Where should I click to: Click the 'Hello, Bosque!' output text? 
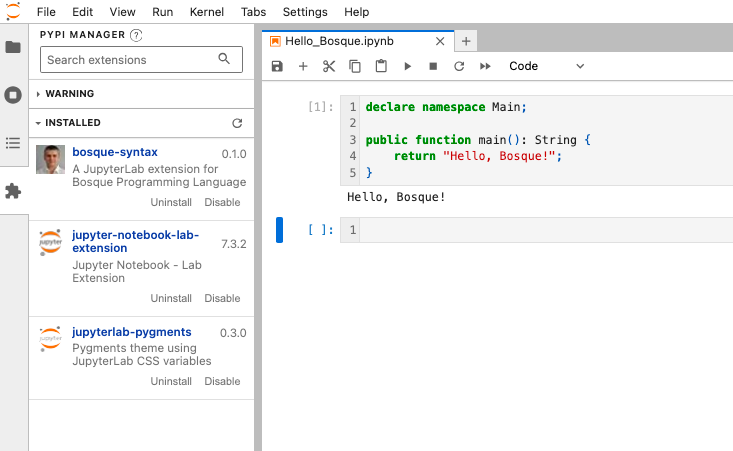pos(396,197)
